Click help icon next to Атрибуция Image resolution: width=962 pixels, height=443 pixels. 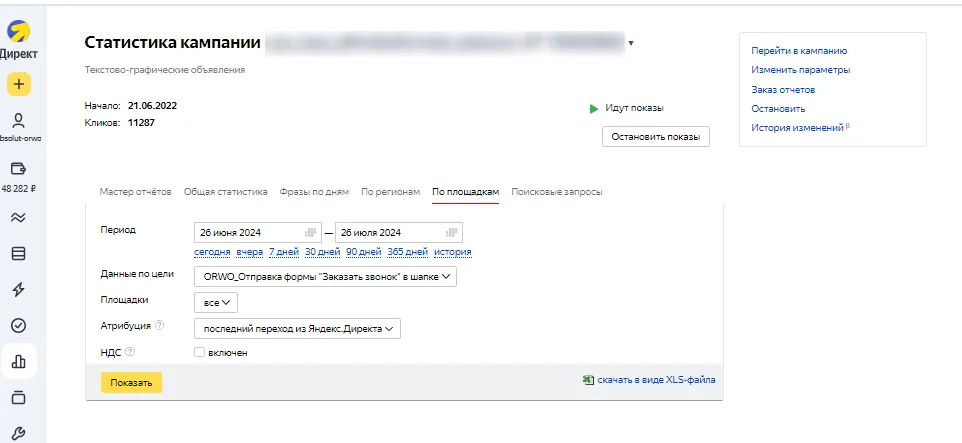pyautogui.click(x=160, y=326)
